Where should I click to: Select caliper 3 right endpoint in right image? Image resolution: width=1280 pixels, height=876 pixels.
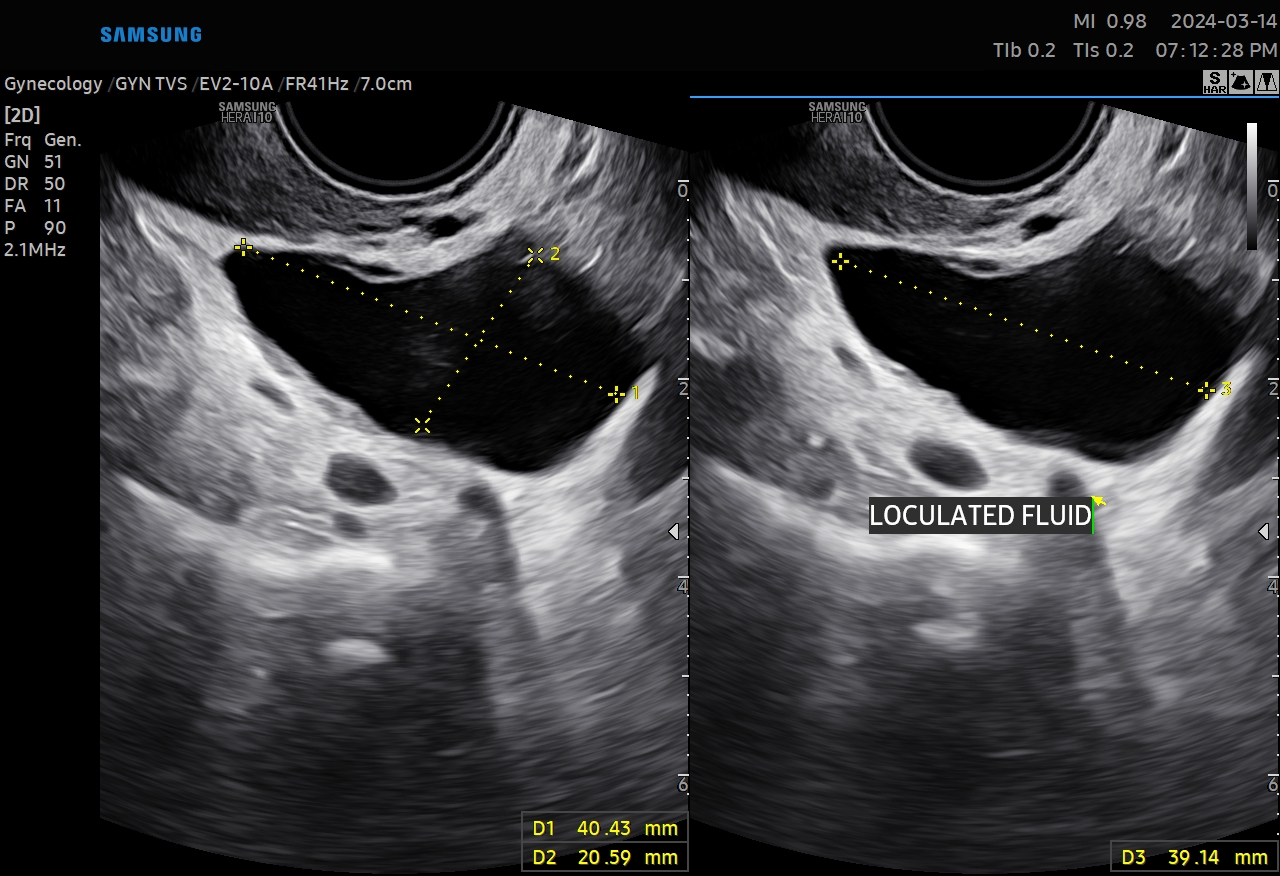pyautogui.click(x=1207, y=390)
